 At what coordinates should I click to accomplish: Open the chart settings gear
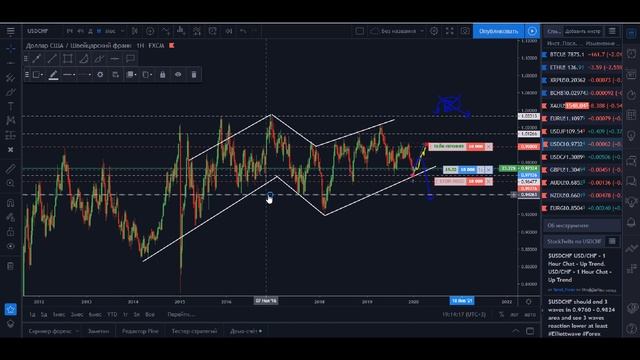tap(434, 31)
